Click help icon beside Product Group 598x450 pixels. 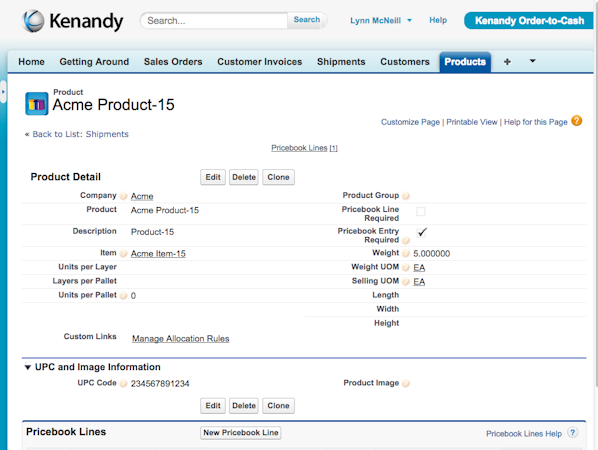coord(406,196)
